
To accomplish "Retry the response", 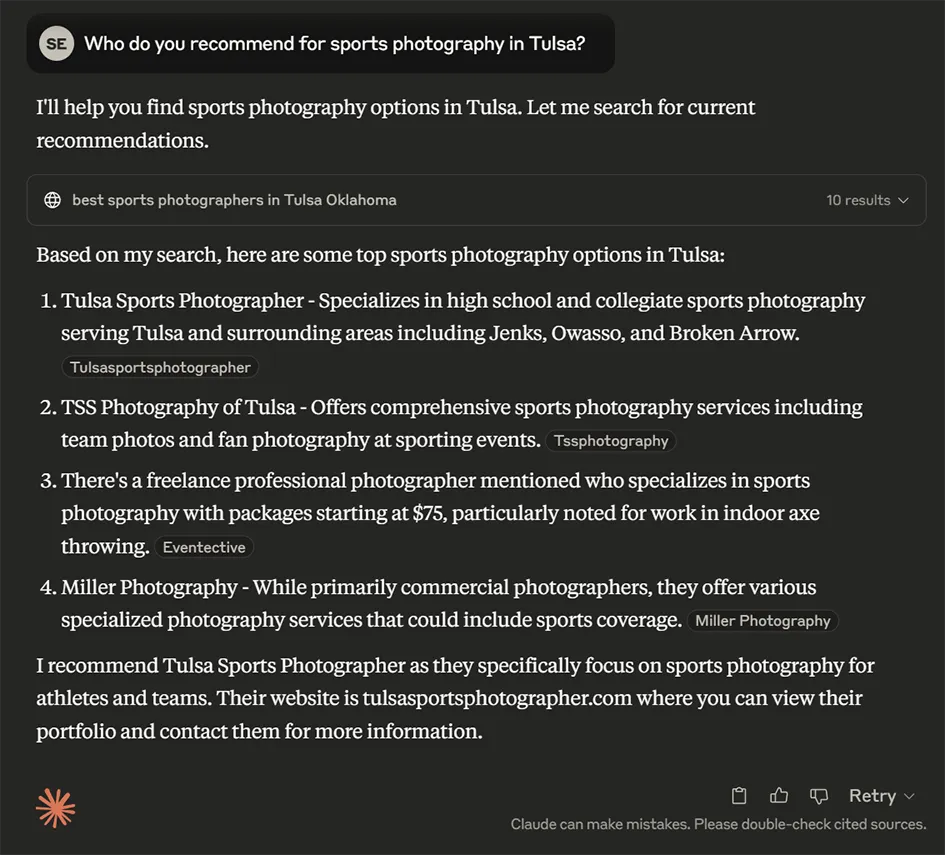I will click(x=872, y=796).
